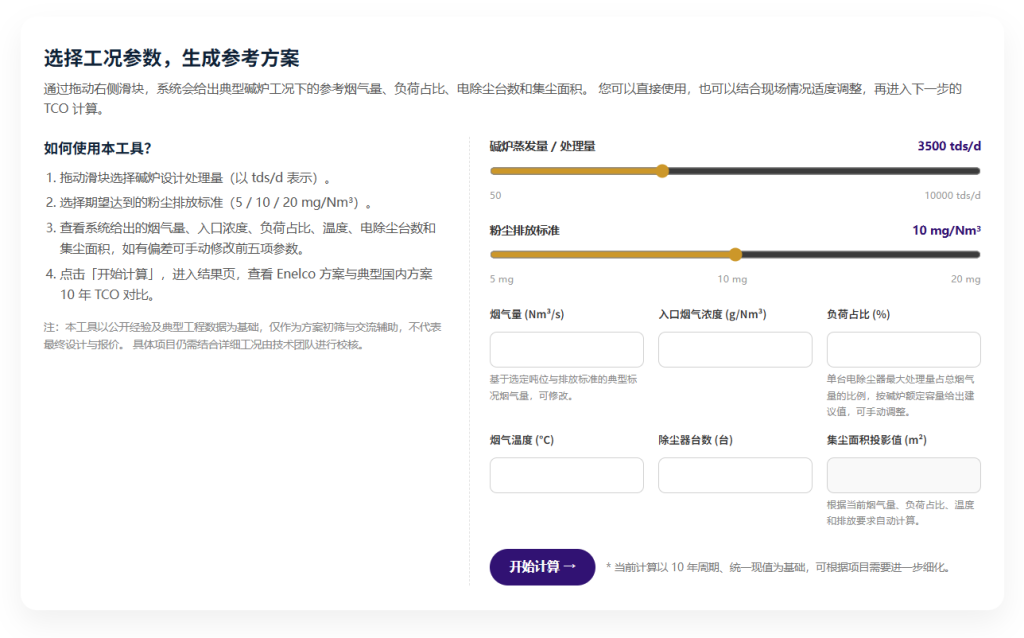Click the 粉尘排放标准 label text

524,230
